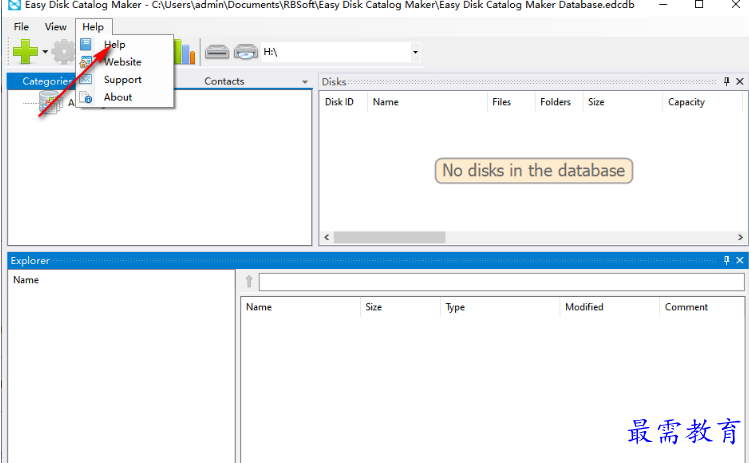Sort Disks by Name column
Viewport: 749px width, 463px height.
click(x=427, y=102)
